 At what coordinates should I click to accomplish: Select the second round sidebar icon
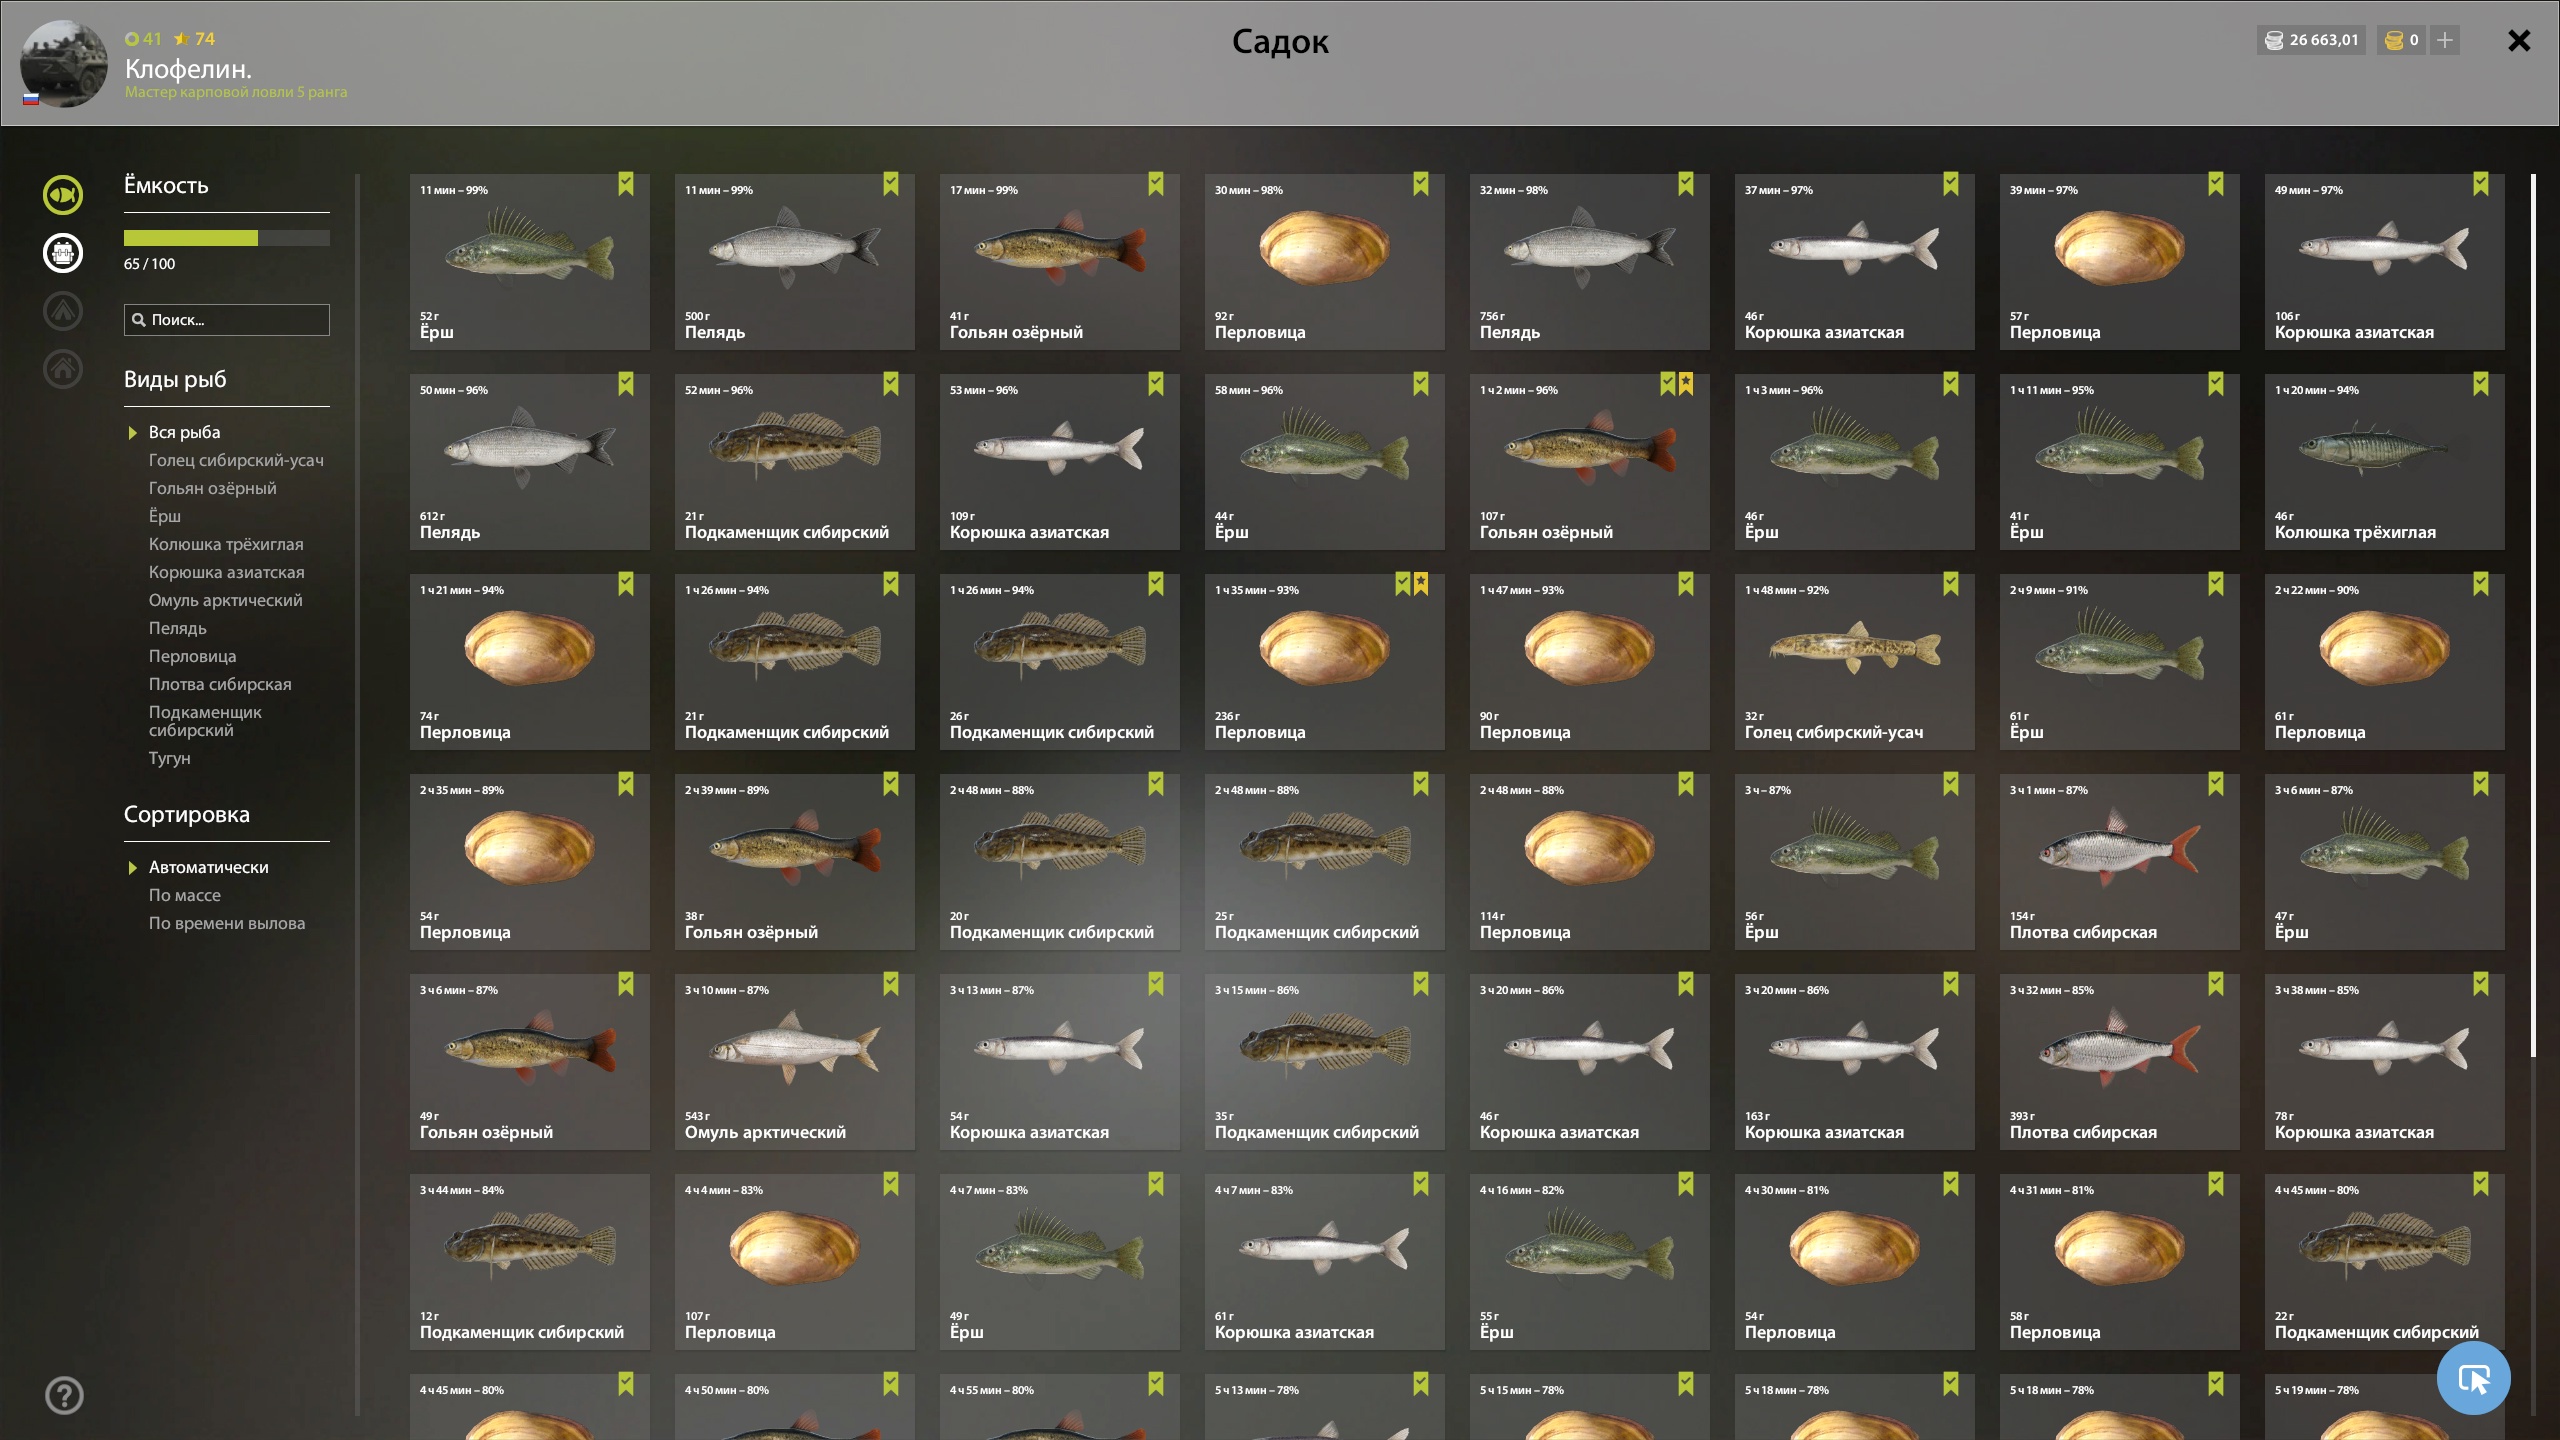(x=63, y=253)
